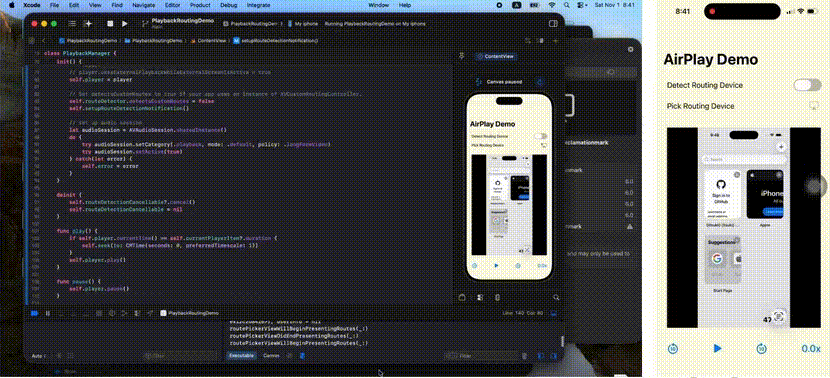Open the Editor menu
The height and width of the screenshot is (378, 830).
click(173, 5)
